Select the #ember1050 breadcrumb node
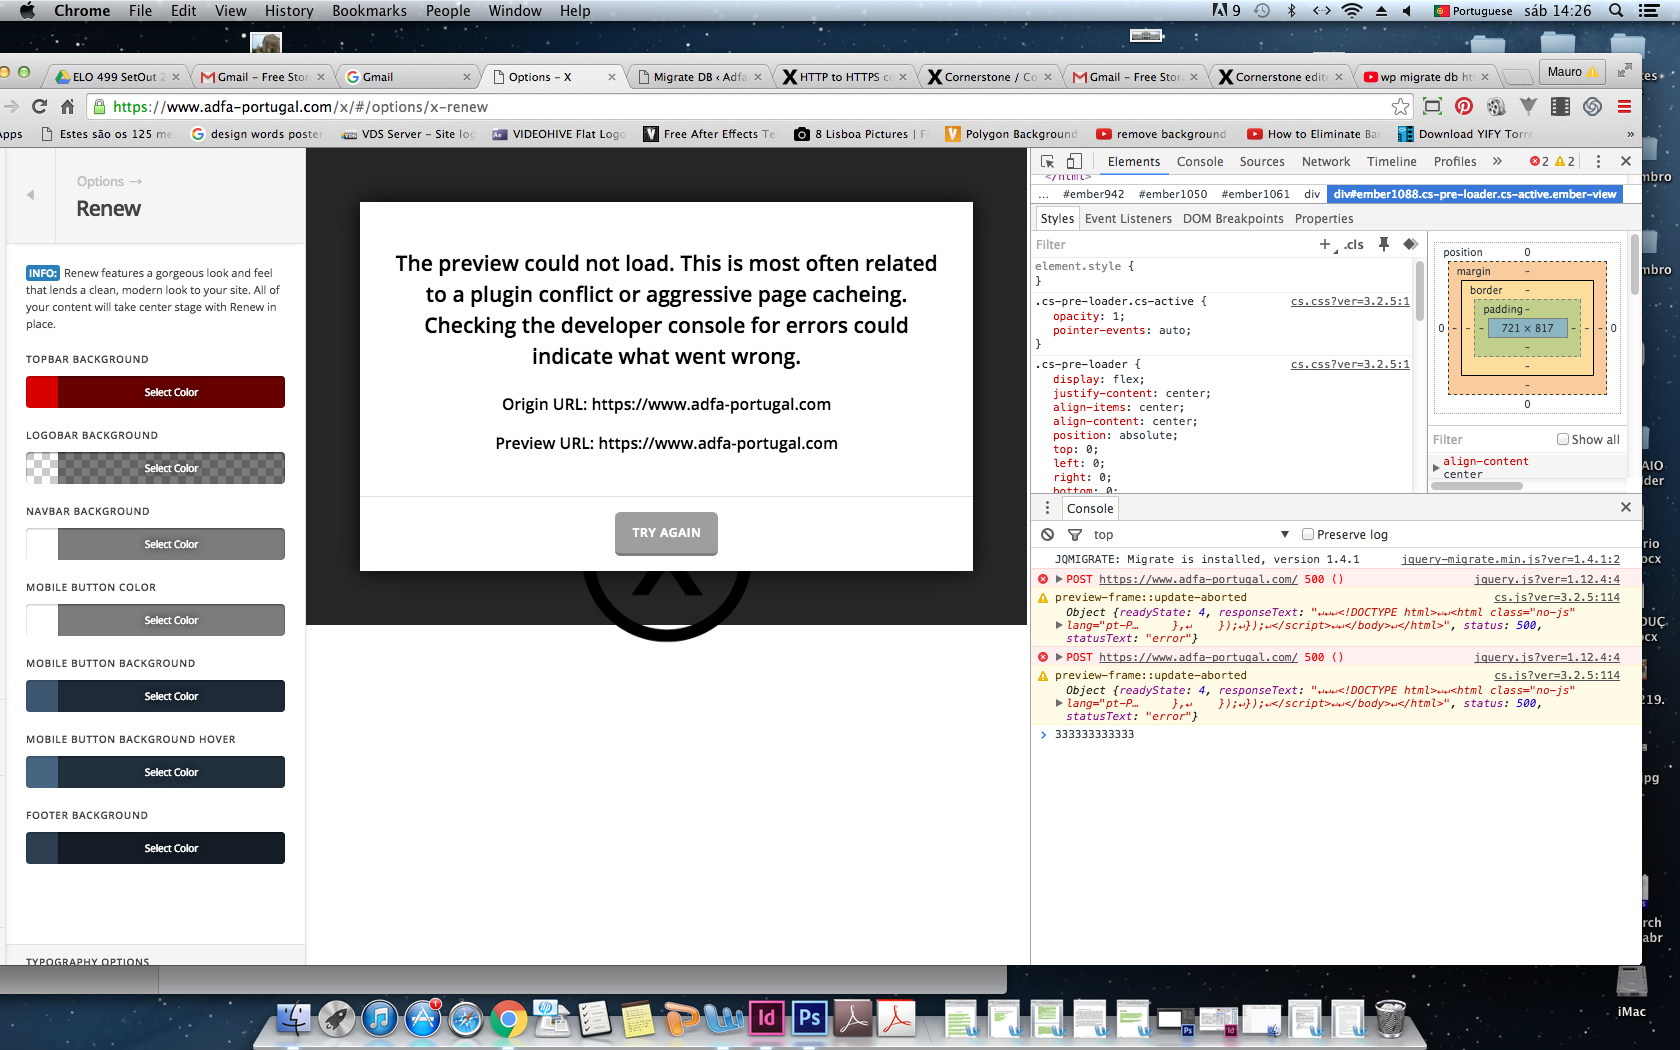 coord(1172,194)
